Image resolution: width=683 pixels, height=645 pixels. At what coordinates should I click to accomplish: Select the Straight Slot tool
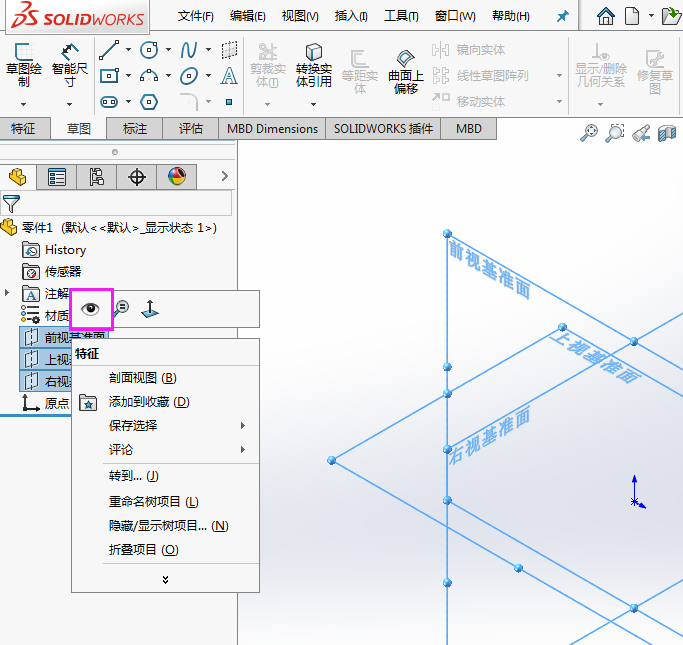click(x=109, y=102)
